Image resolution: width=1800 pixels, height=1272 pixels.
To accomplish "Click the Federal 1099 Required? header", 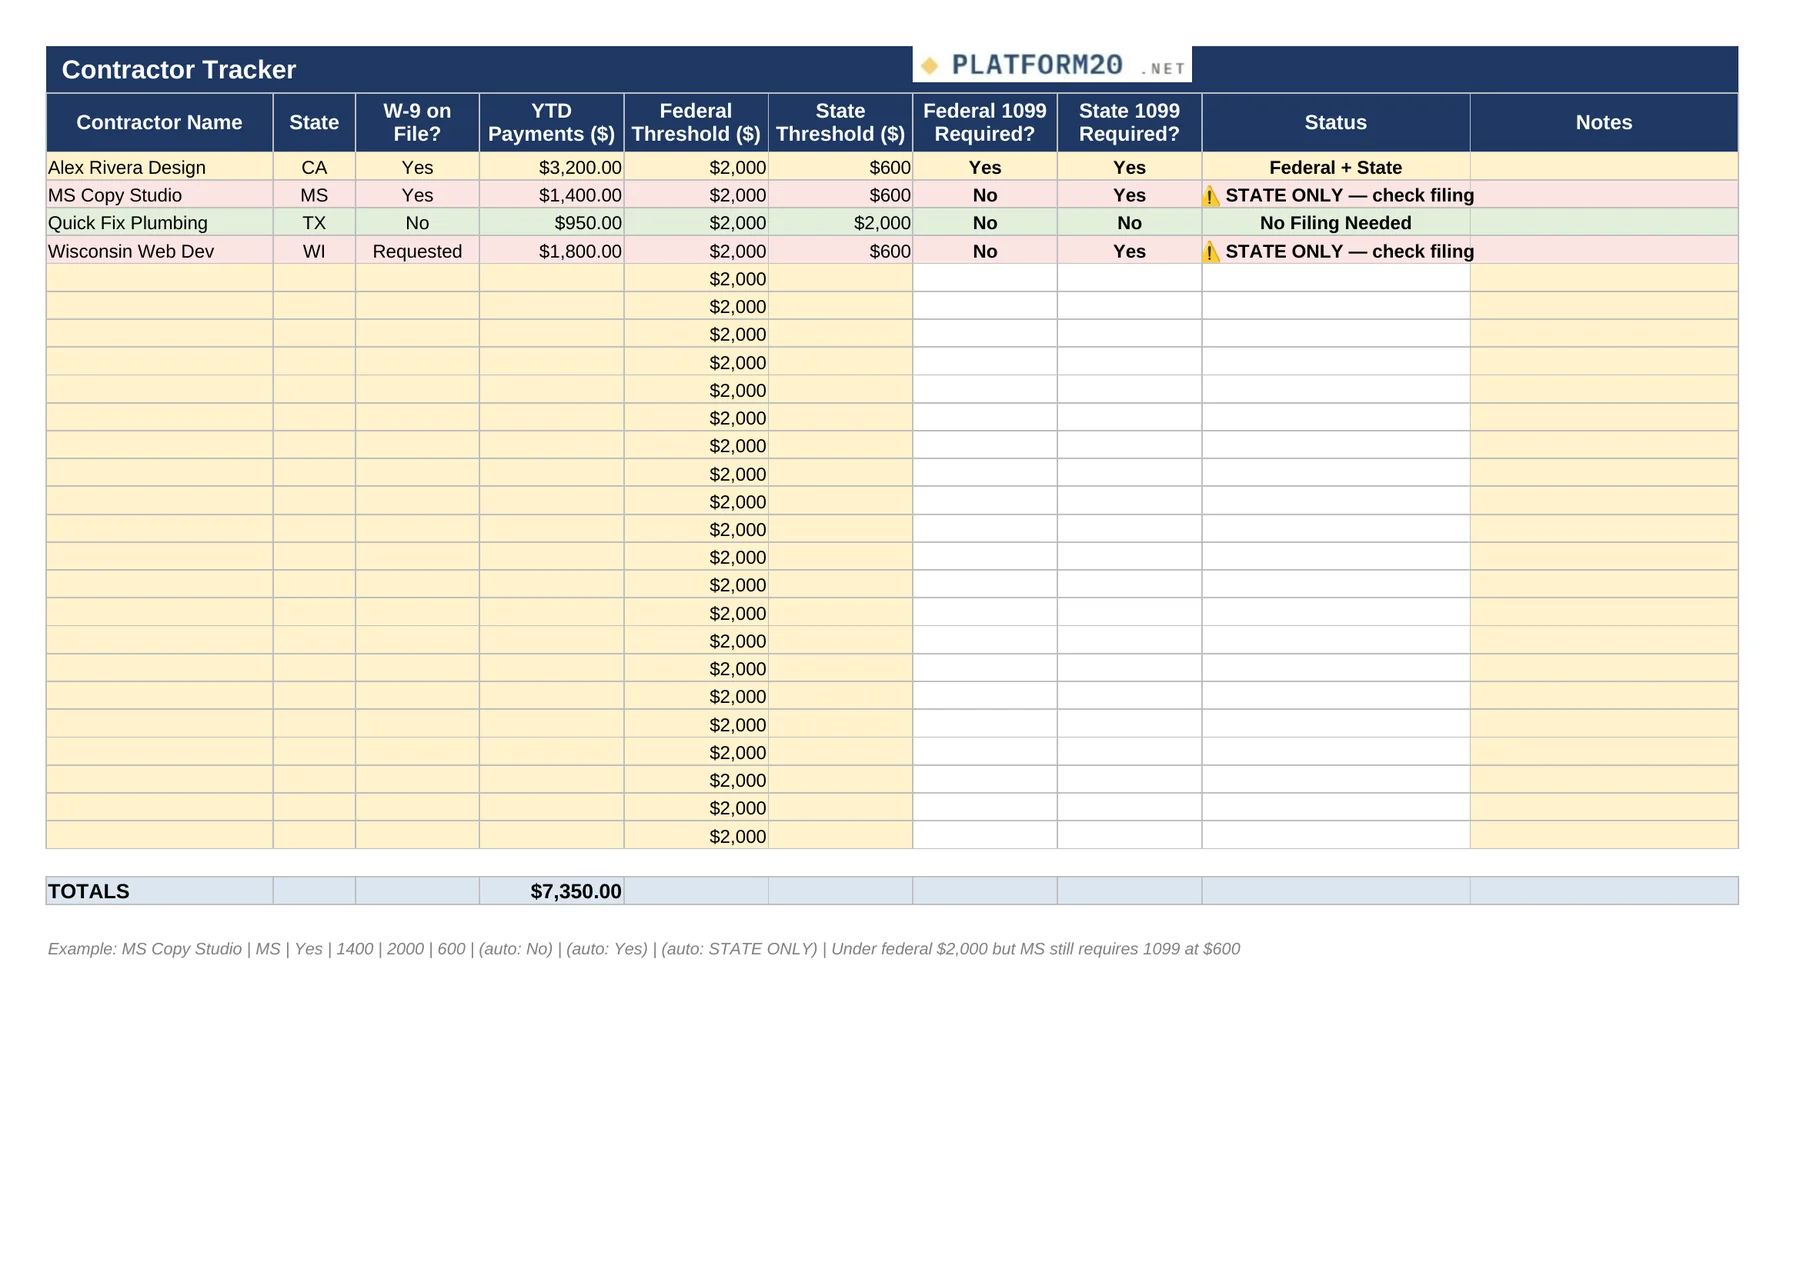I will pyautogui.click(x=985, y=123).
